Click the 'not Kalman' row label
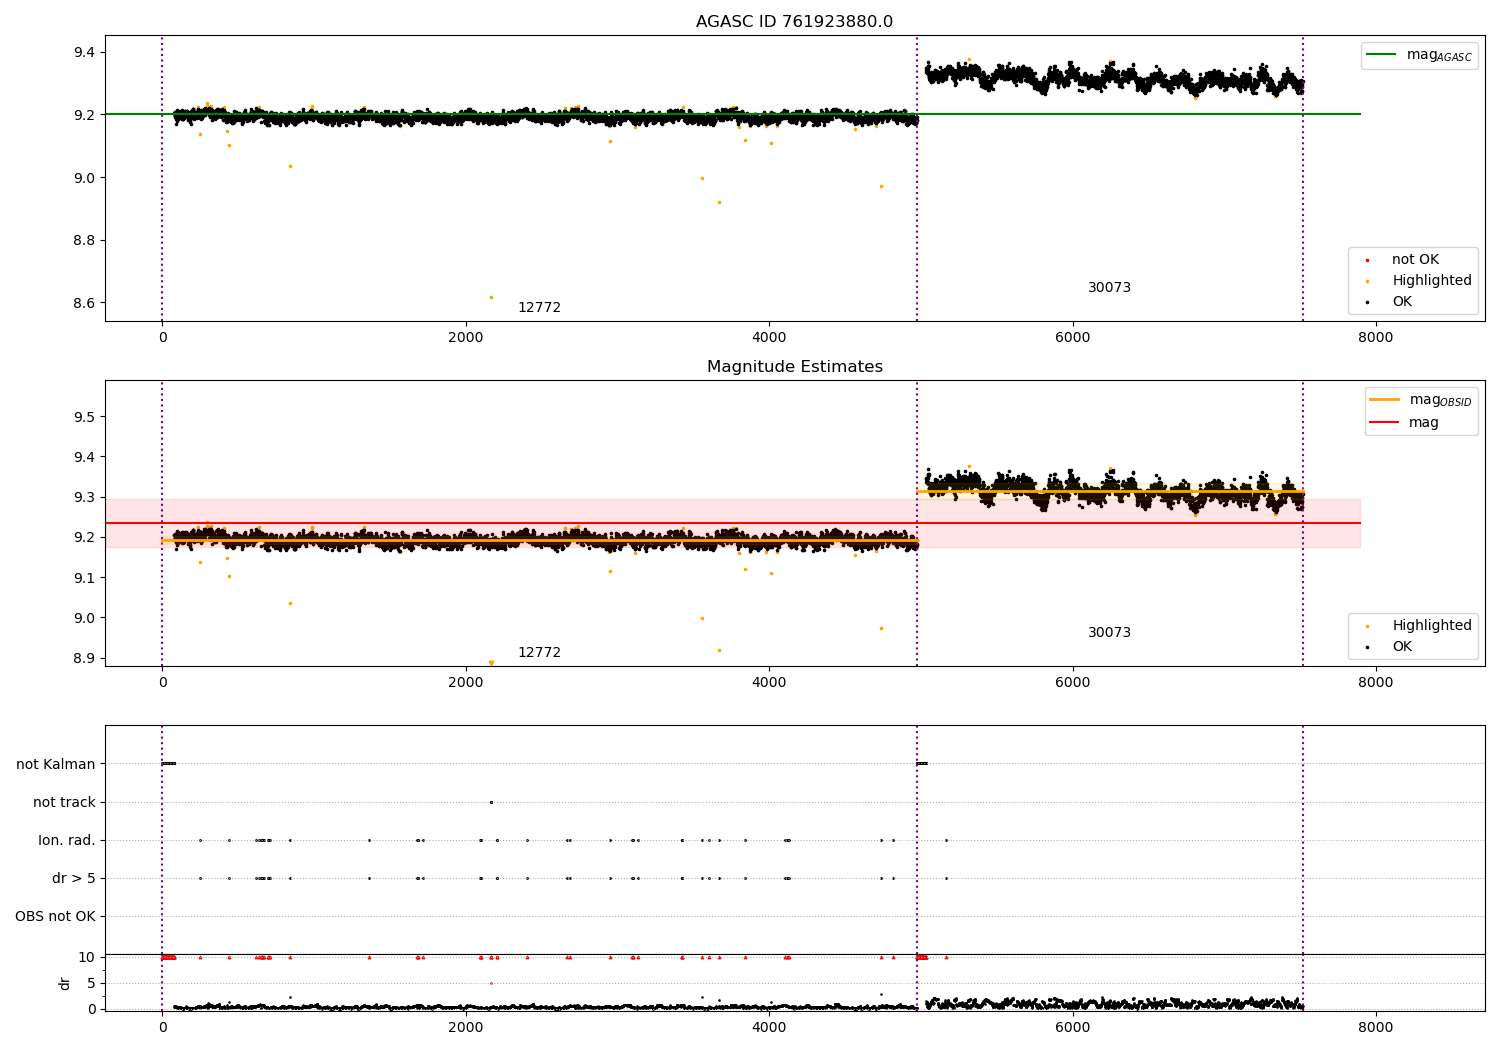 [56, 765]
